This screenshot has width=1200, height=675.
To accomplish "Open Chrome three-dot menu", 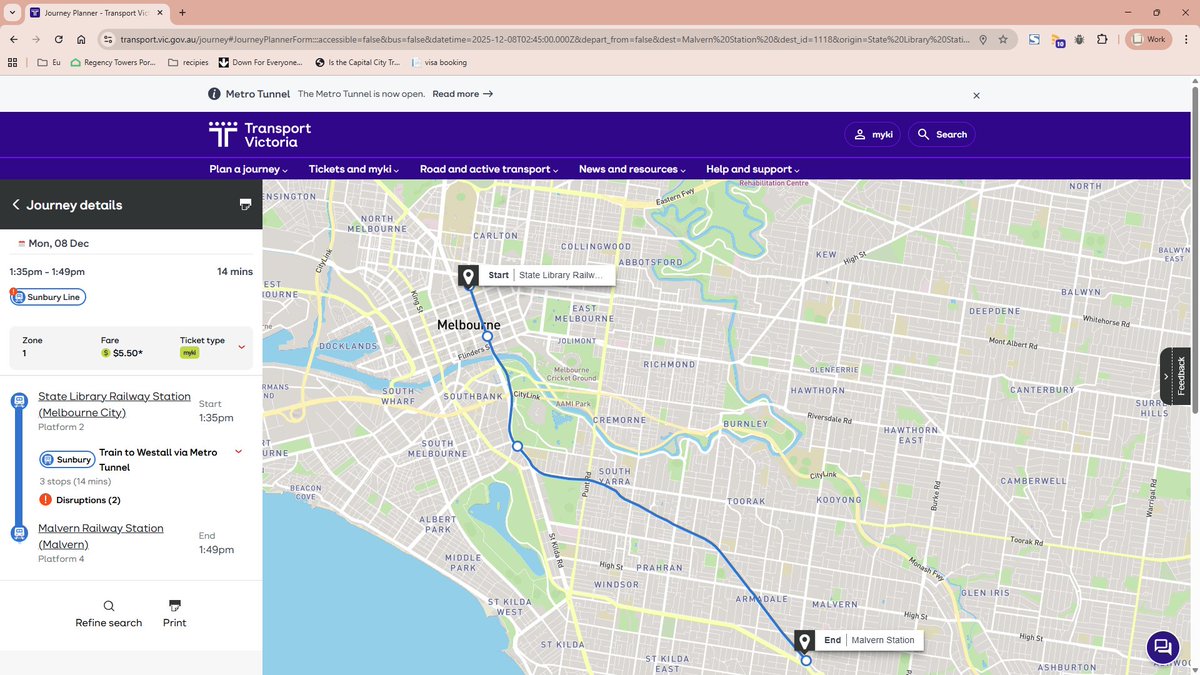I will point(1184,39).
